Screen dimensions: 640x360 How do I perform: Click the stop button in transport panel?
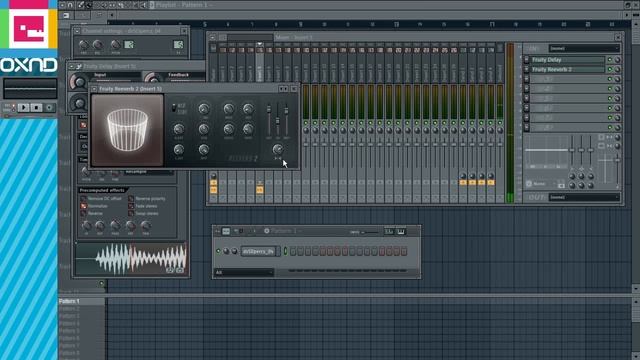point(36,108)
